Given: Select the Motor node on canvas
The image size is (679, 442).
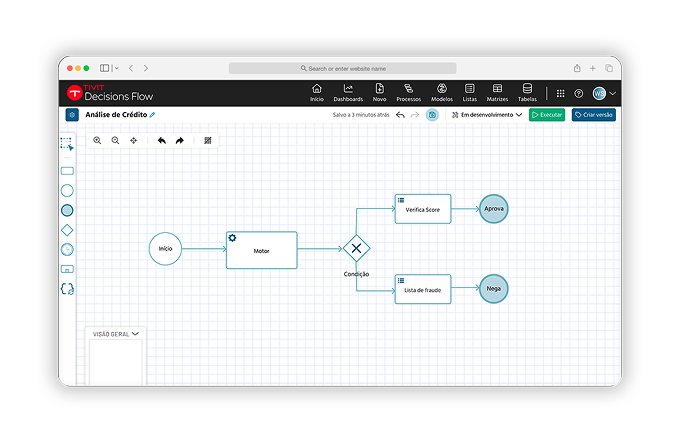Looking at the screenshot, I should pyautogui.click(x=261, y=250).
